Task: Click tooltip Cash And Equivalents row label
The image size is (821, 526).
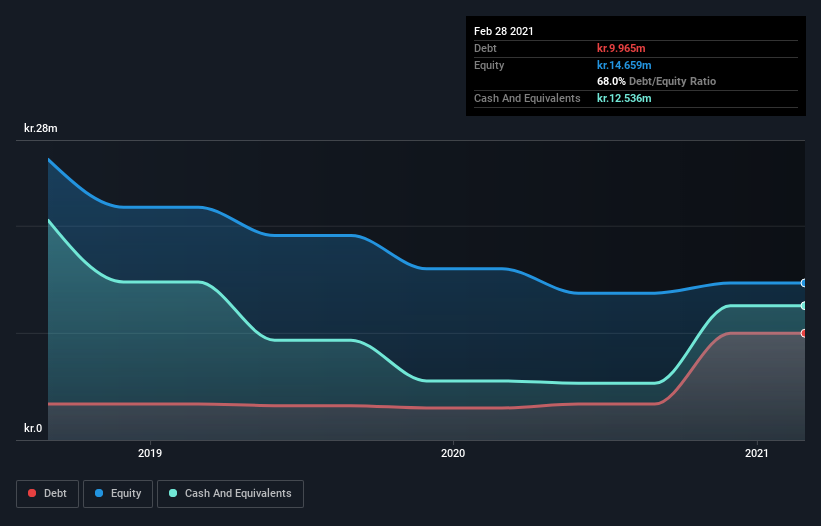Action: [x=527, y=98]
